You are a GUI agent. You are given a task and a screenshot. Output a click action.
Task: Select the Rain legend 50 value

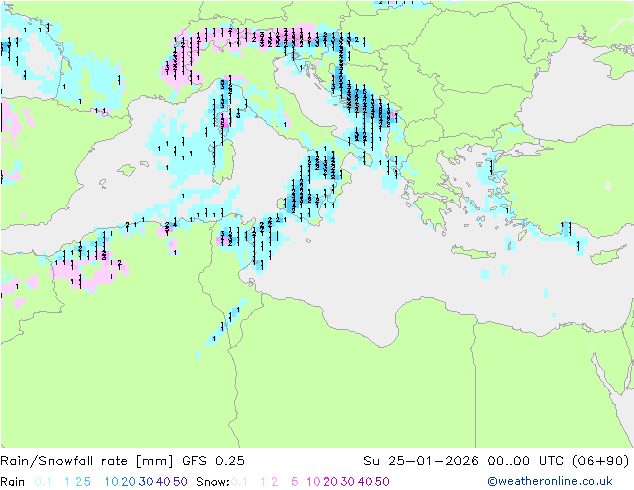click(180, 482)
